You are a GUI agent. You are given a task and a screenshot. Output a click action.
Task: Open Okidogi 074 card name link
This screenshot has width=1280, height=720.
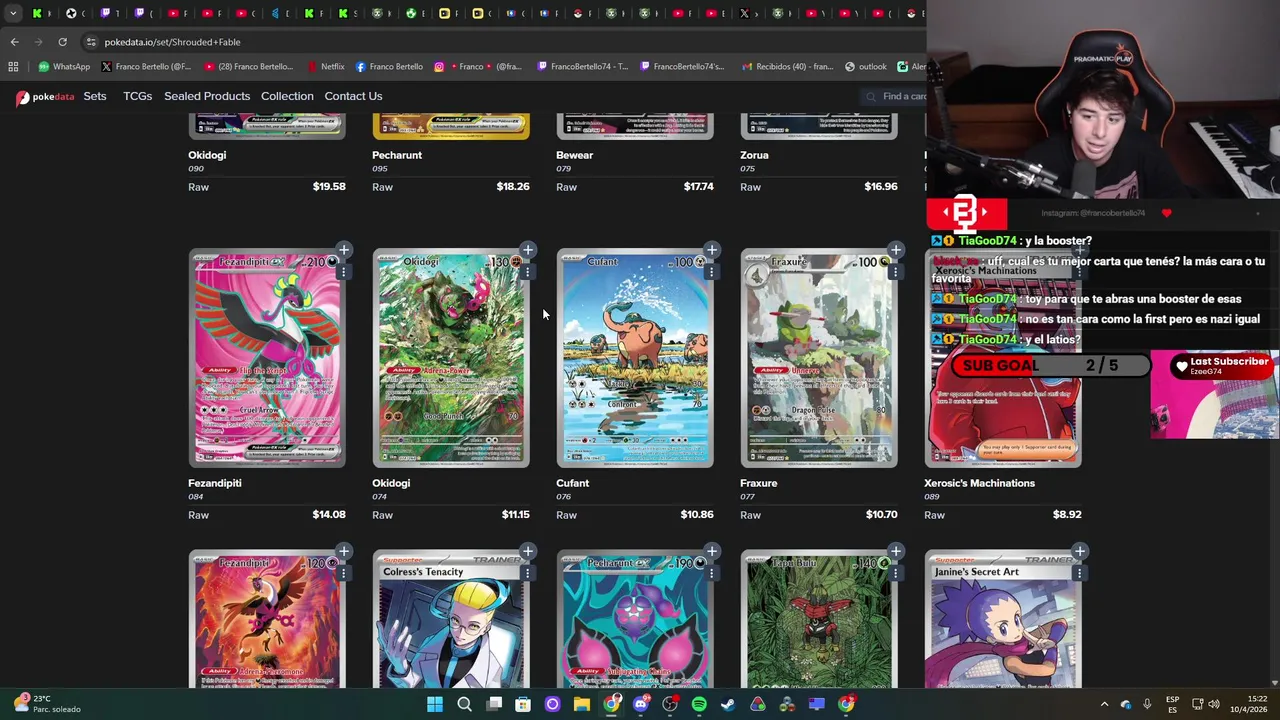pos(391,483)
